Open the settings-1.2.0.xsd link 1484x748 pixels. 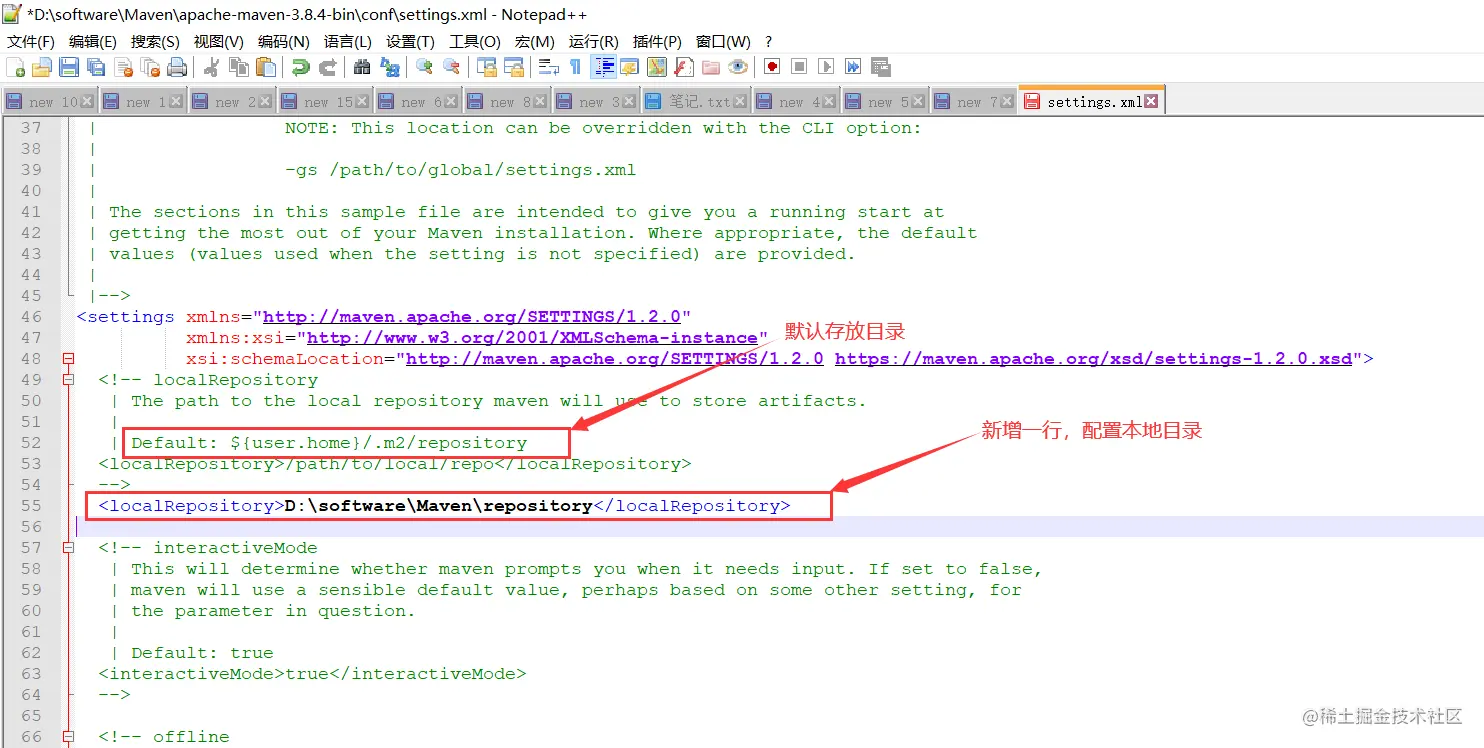click(1093, 358)
